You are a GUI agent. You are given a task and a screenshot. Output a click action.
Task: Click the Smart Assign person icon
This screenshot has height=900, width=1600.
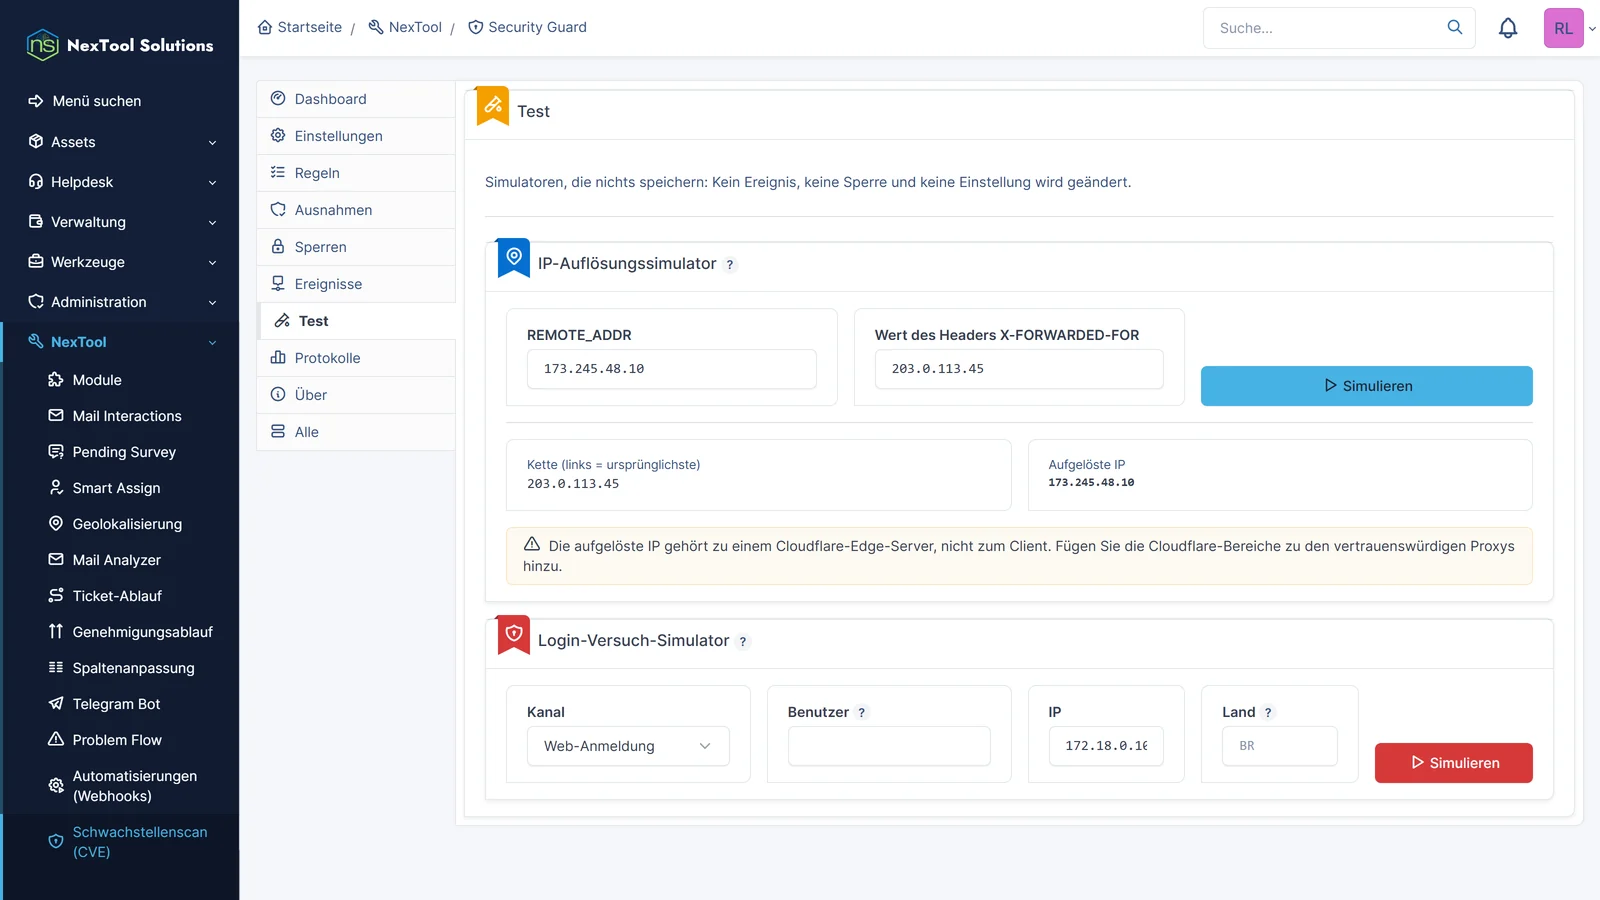pyautogui.click(x=56, y=487)
